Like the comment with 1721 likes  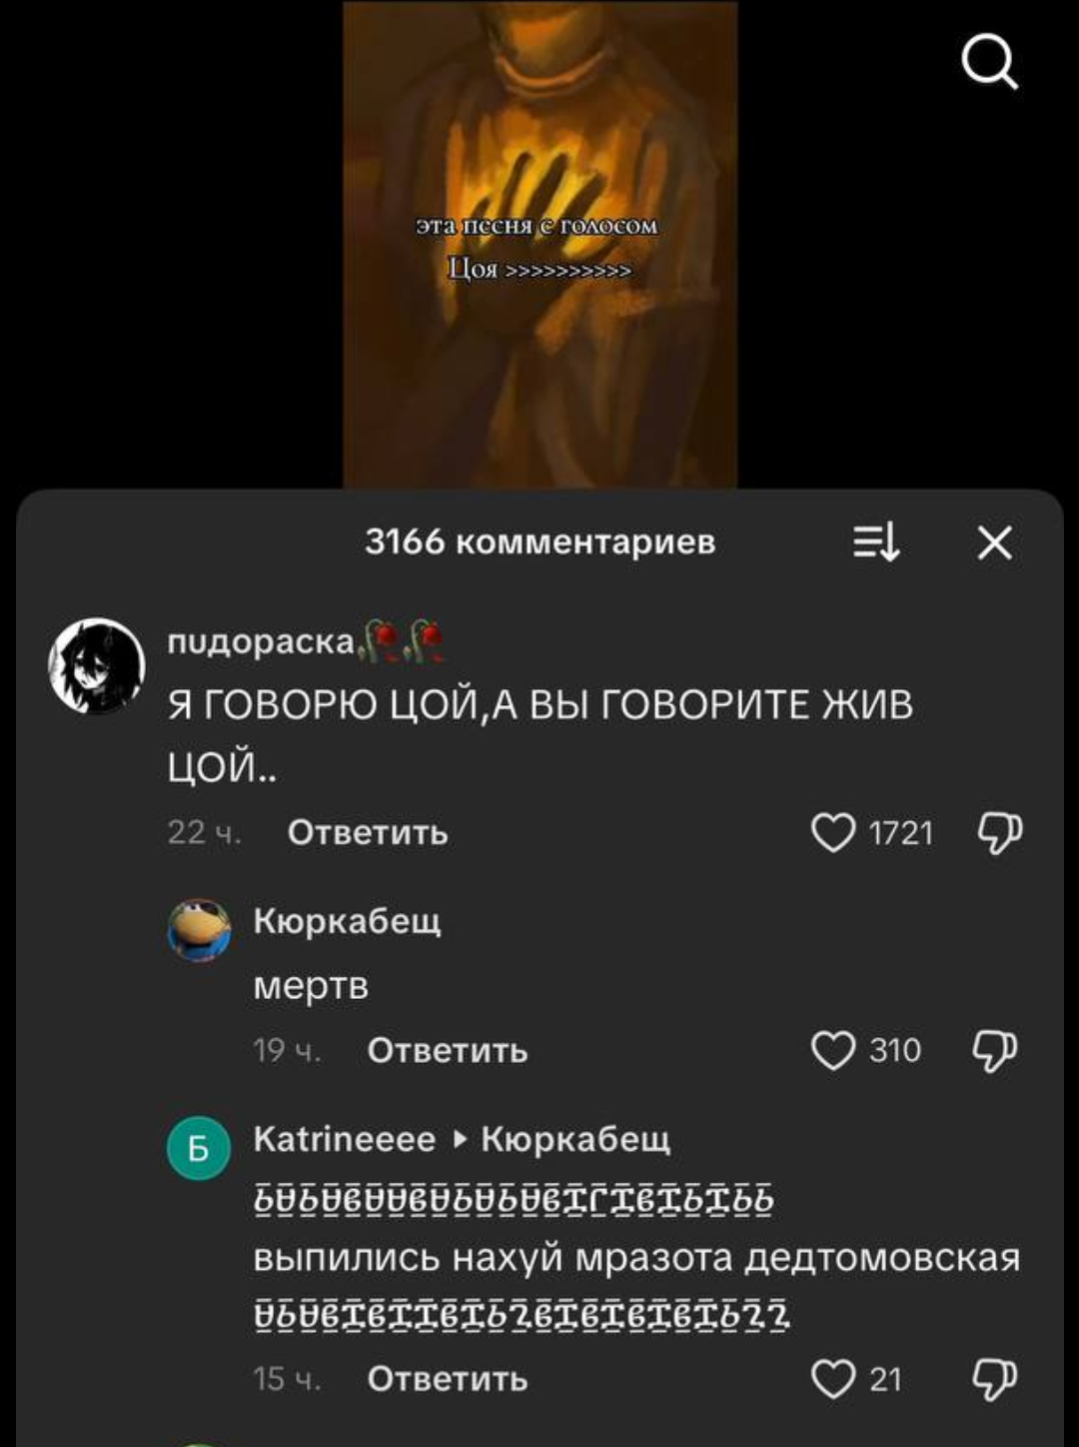click(833, 832)
